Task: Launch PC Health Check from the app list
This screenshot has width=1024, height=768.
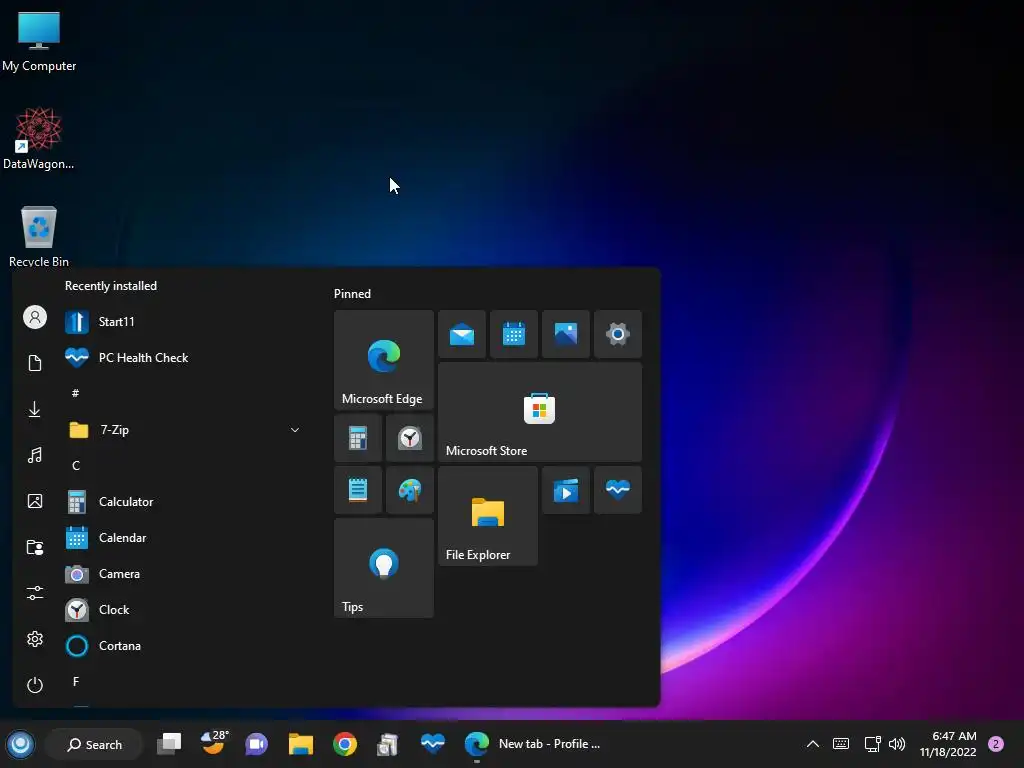Action: pyautogui.click(x=183, y=358)
